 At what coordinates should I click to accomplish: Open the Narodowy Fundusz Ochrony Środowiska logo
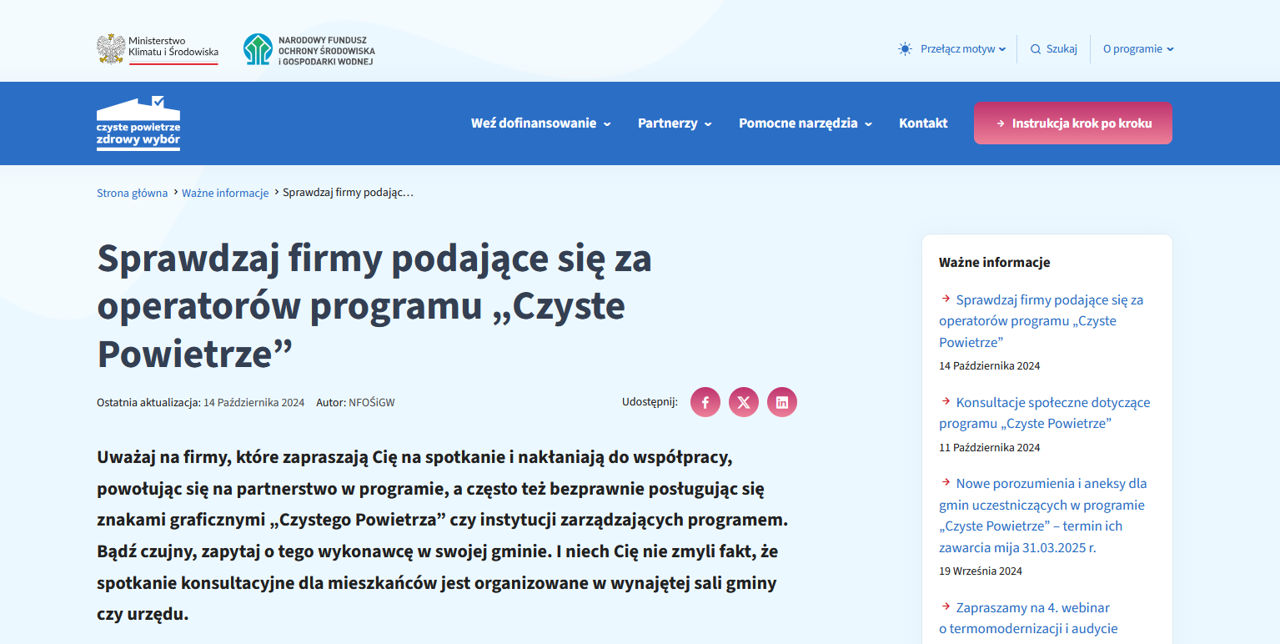[309, 49]
